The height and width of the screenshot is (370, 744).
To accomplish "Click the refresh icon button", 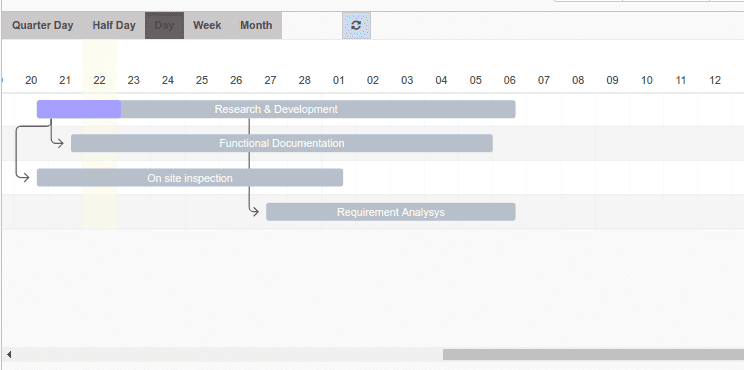I will [356, 26].
